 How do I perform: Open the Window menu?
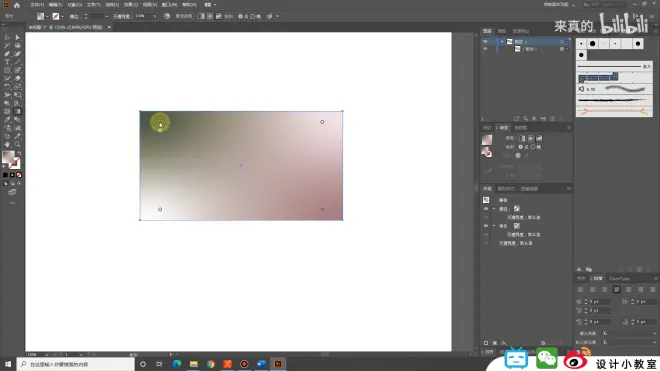coord(170,5)
